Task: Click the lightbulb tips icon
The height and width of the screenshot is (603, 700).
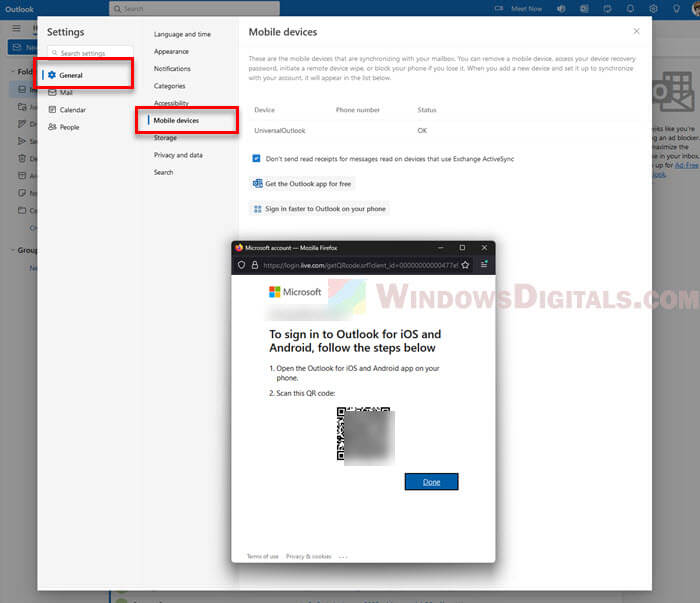Action: 676,8
